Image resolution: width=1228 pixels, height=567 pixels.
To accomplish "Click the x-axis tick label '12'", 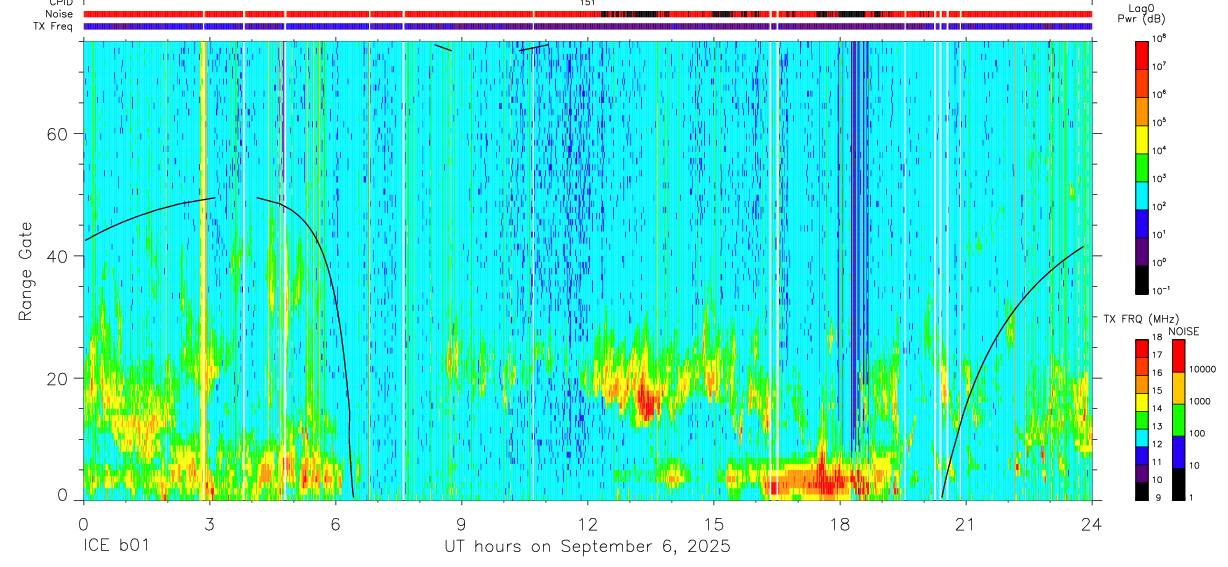I will (x=587, y=524).
